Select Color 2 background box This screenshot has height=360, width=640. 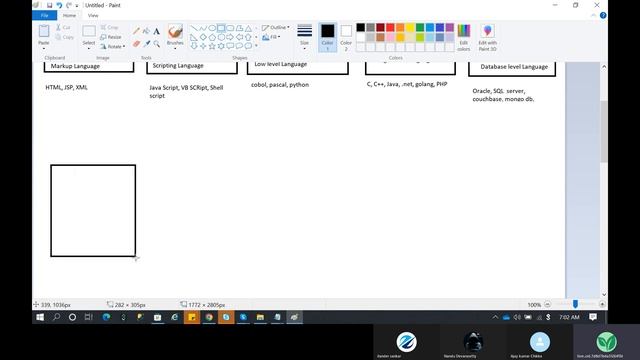pos(346,37)
